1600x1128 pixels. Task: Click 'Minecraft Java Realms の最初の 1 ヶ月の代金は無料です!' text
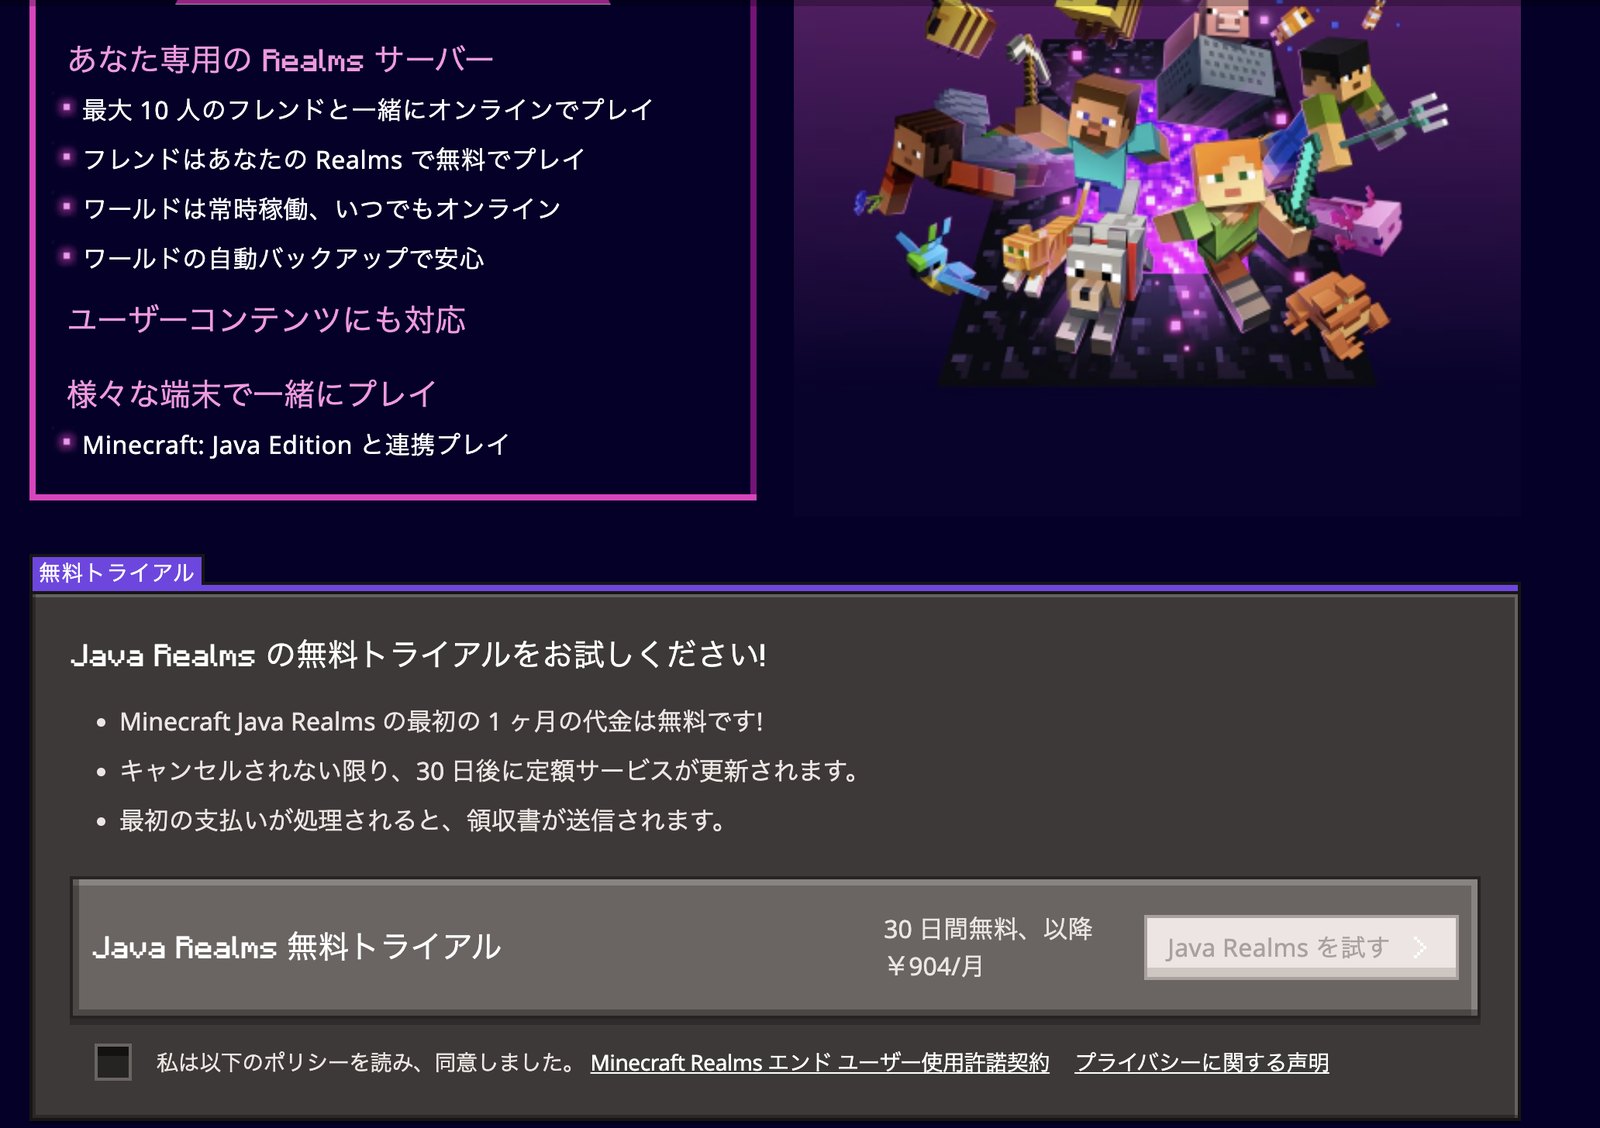point(441,721)
